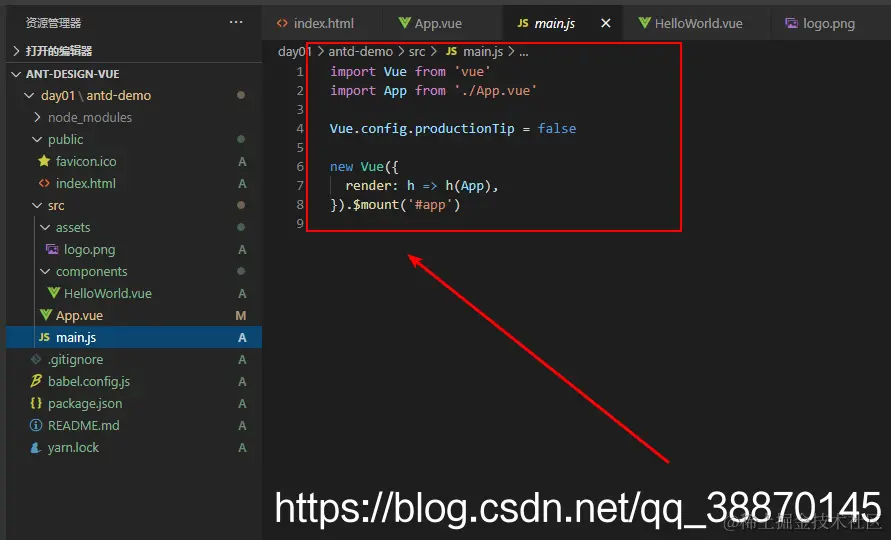
Task: Open the explorer more actions ellipsis
Action: [236, 22]
